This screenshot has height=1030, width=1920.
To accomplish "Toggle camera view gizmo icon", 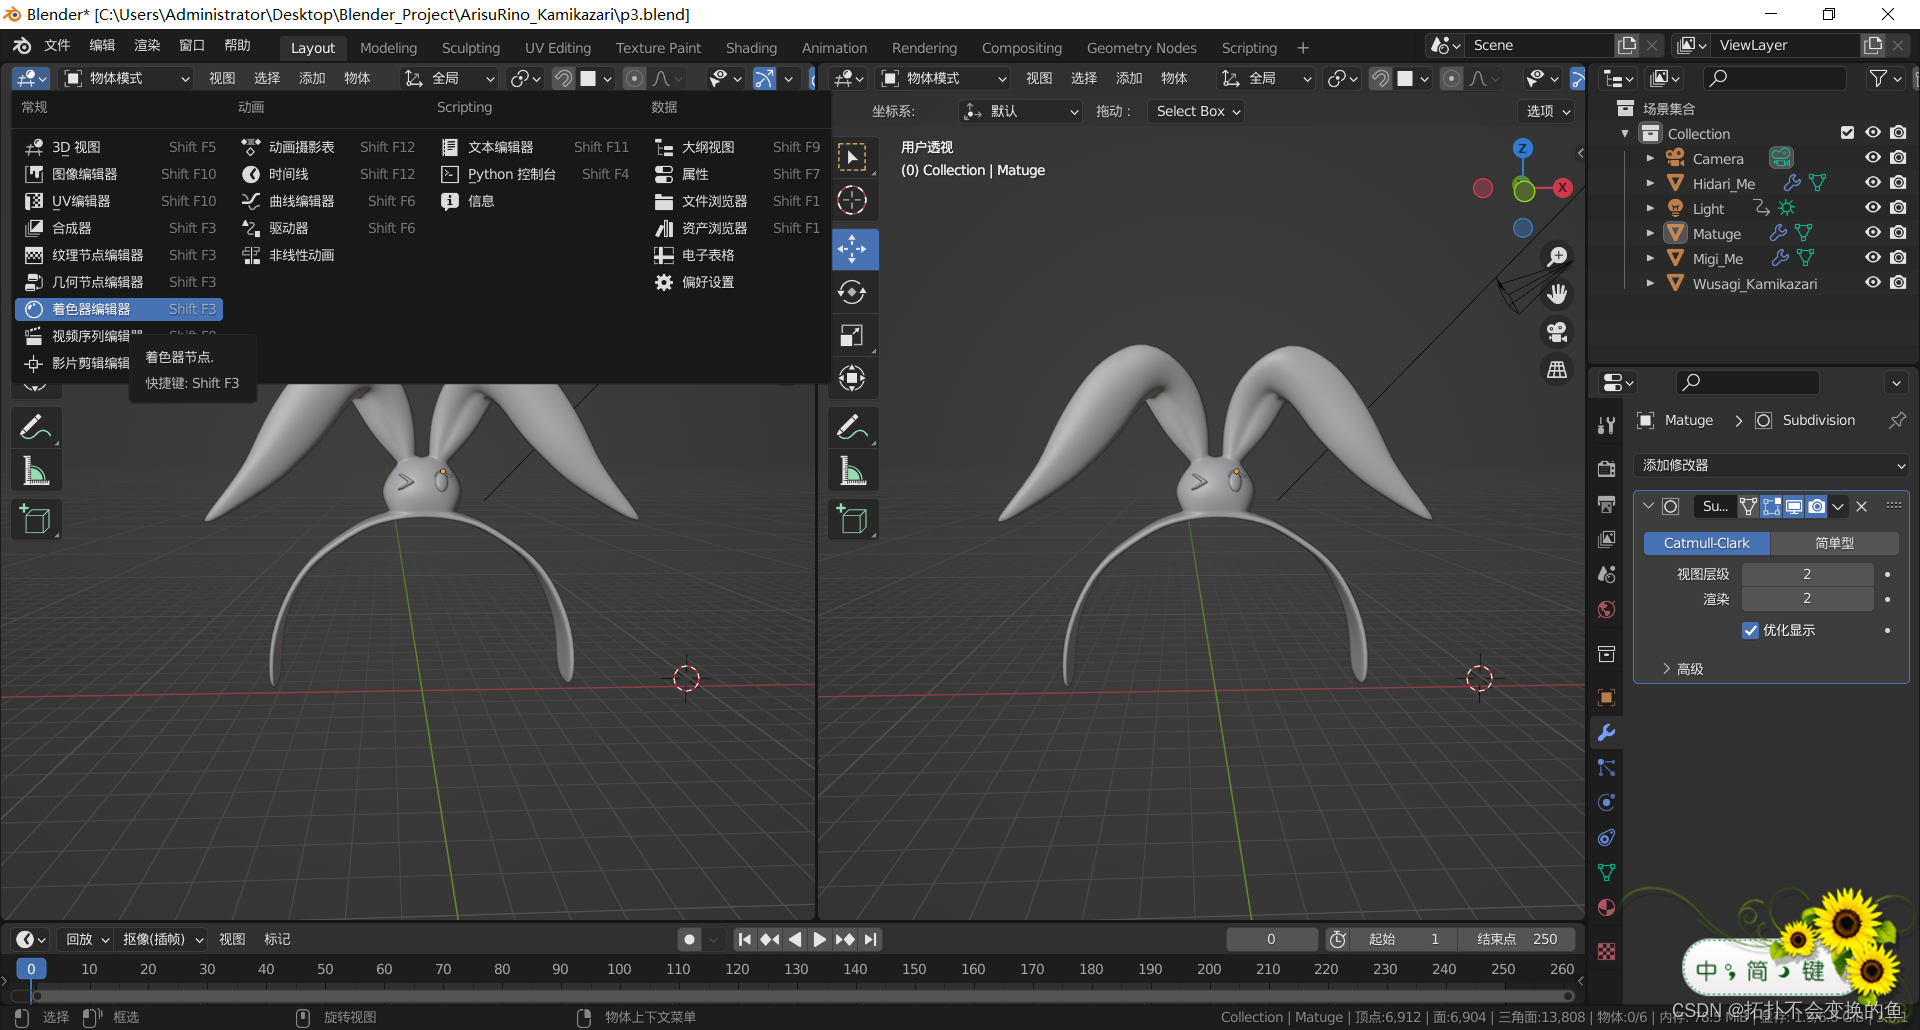I will click(1557, 332).
